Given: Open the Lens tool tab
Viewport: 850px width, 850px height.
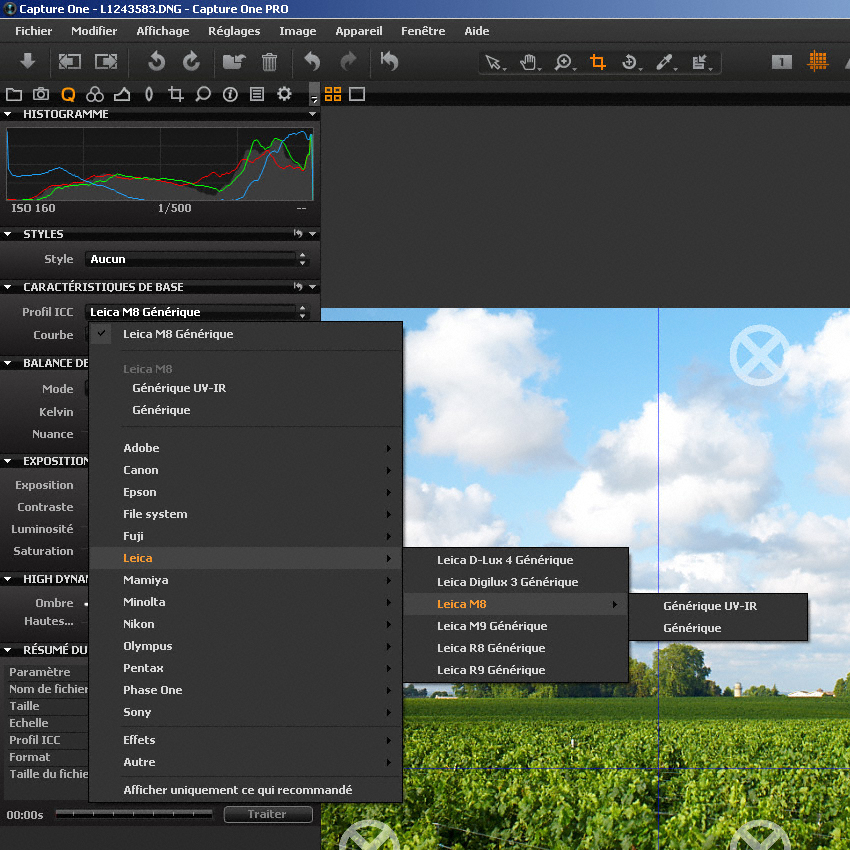Looking at the screenshot, I should coord(149,95).
